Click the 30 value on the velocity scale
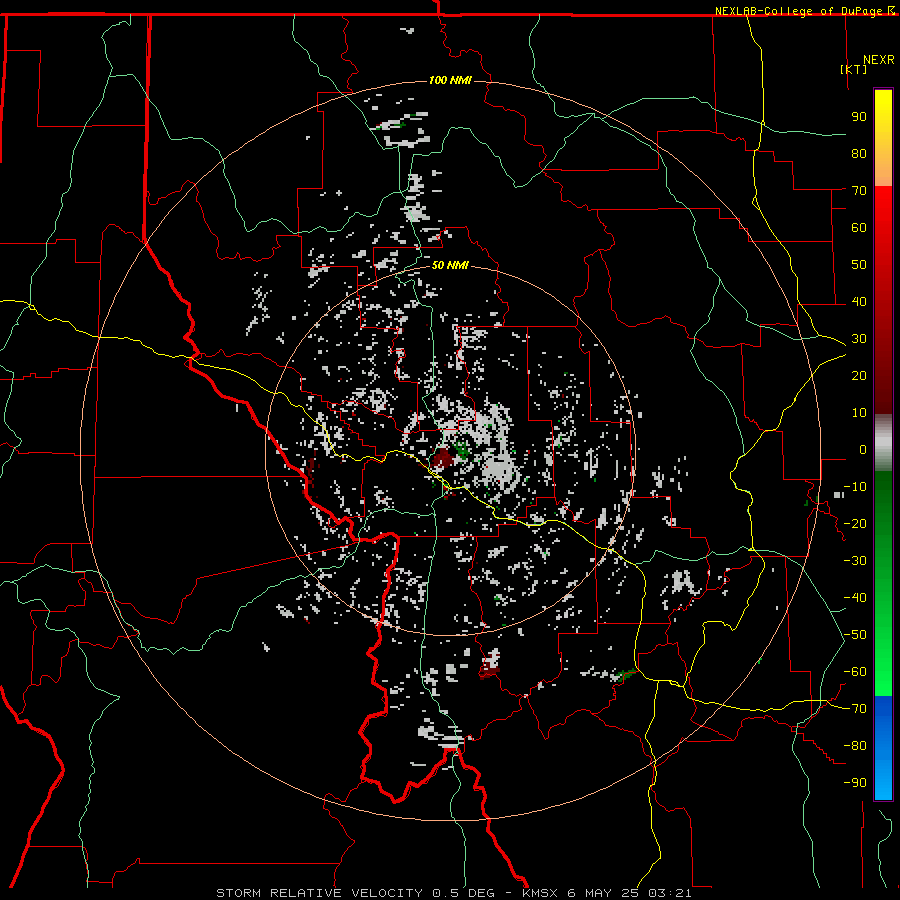 click(859, 339)
